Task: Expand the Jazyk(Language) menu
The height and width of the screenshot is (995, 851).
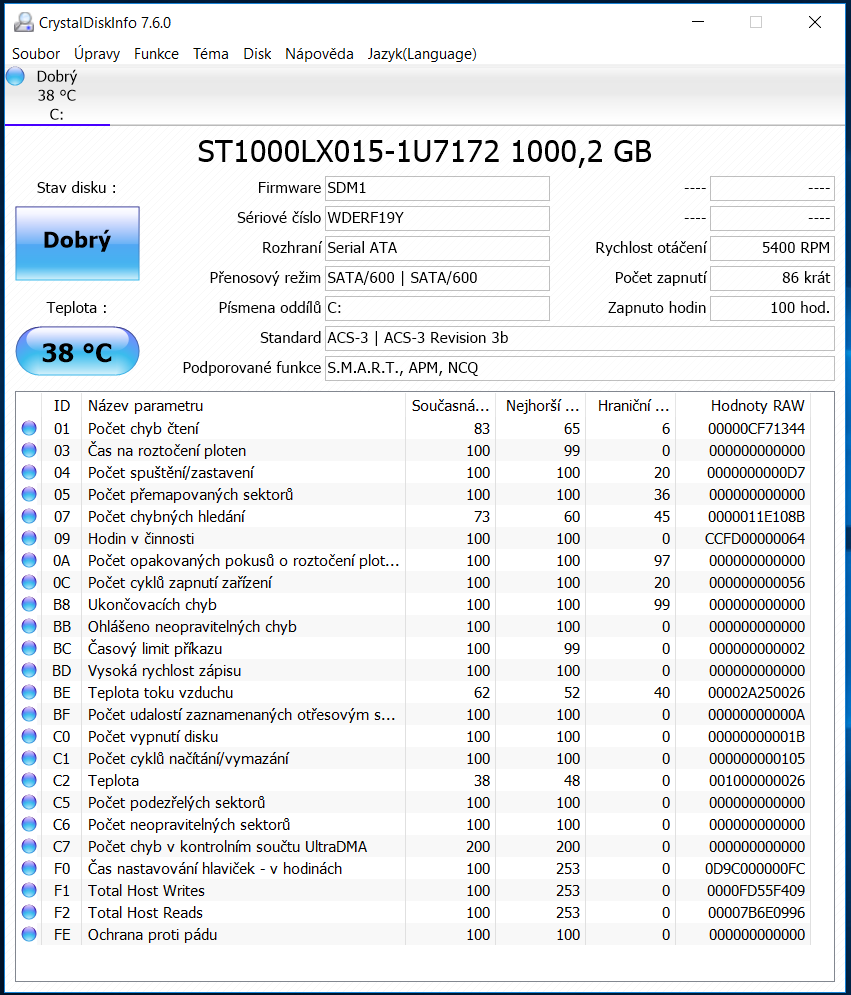Action: coord(421,54)
